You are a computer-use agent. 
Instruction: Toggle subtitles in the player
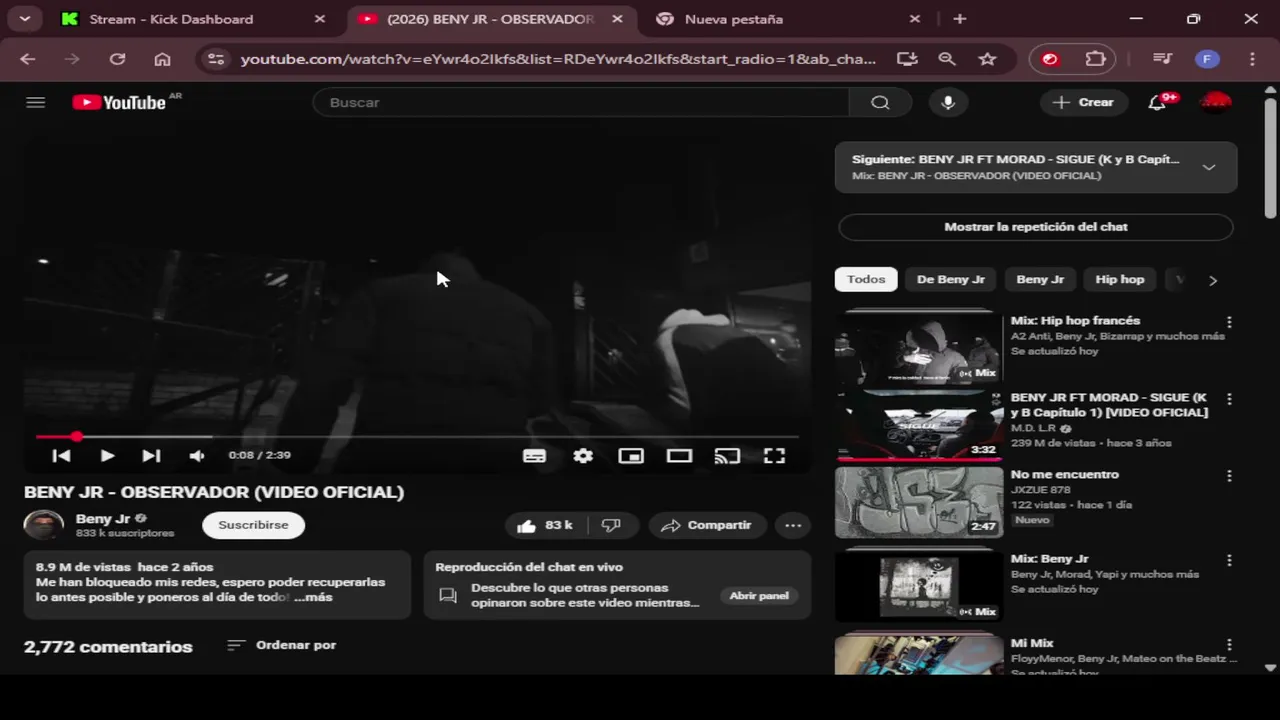(534, 456)
